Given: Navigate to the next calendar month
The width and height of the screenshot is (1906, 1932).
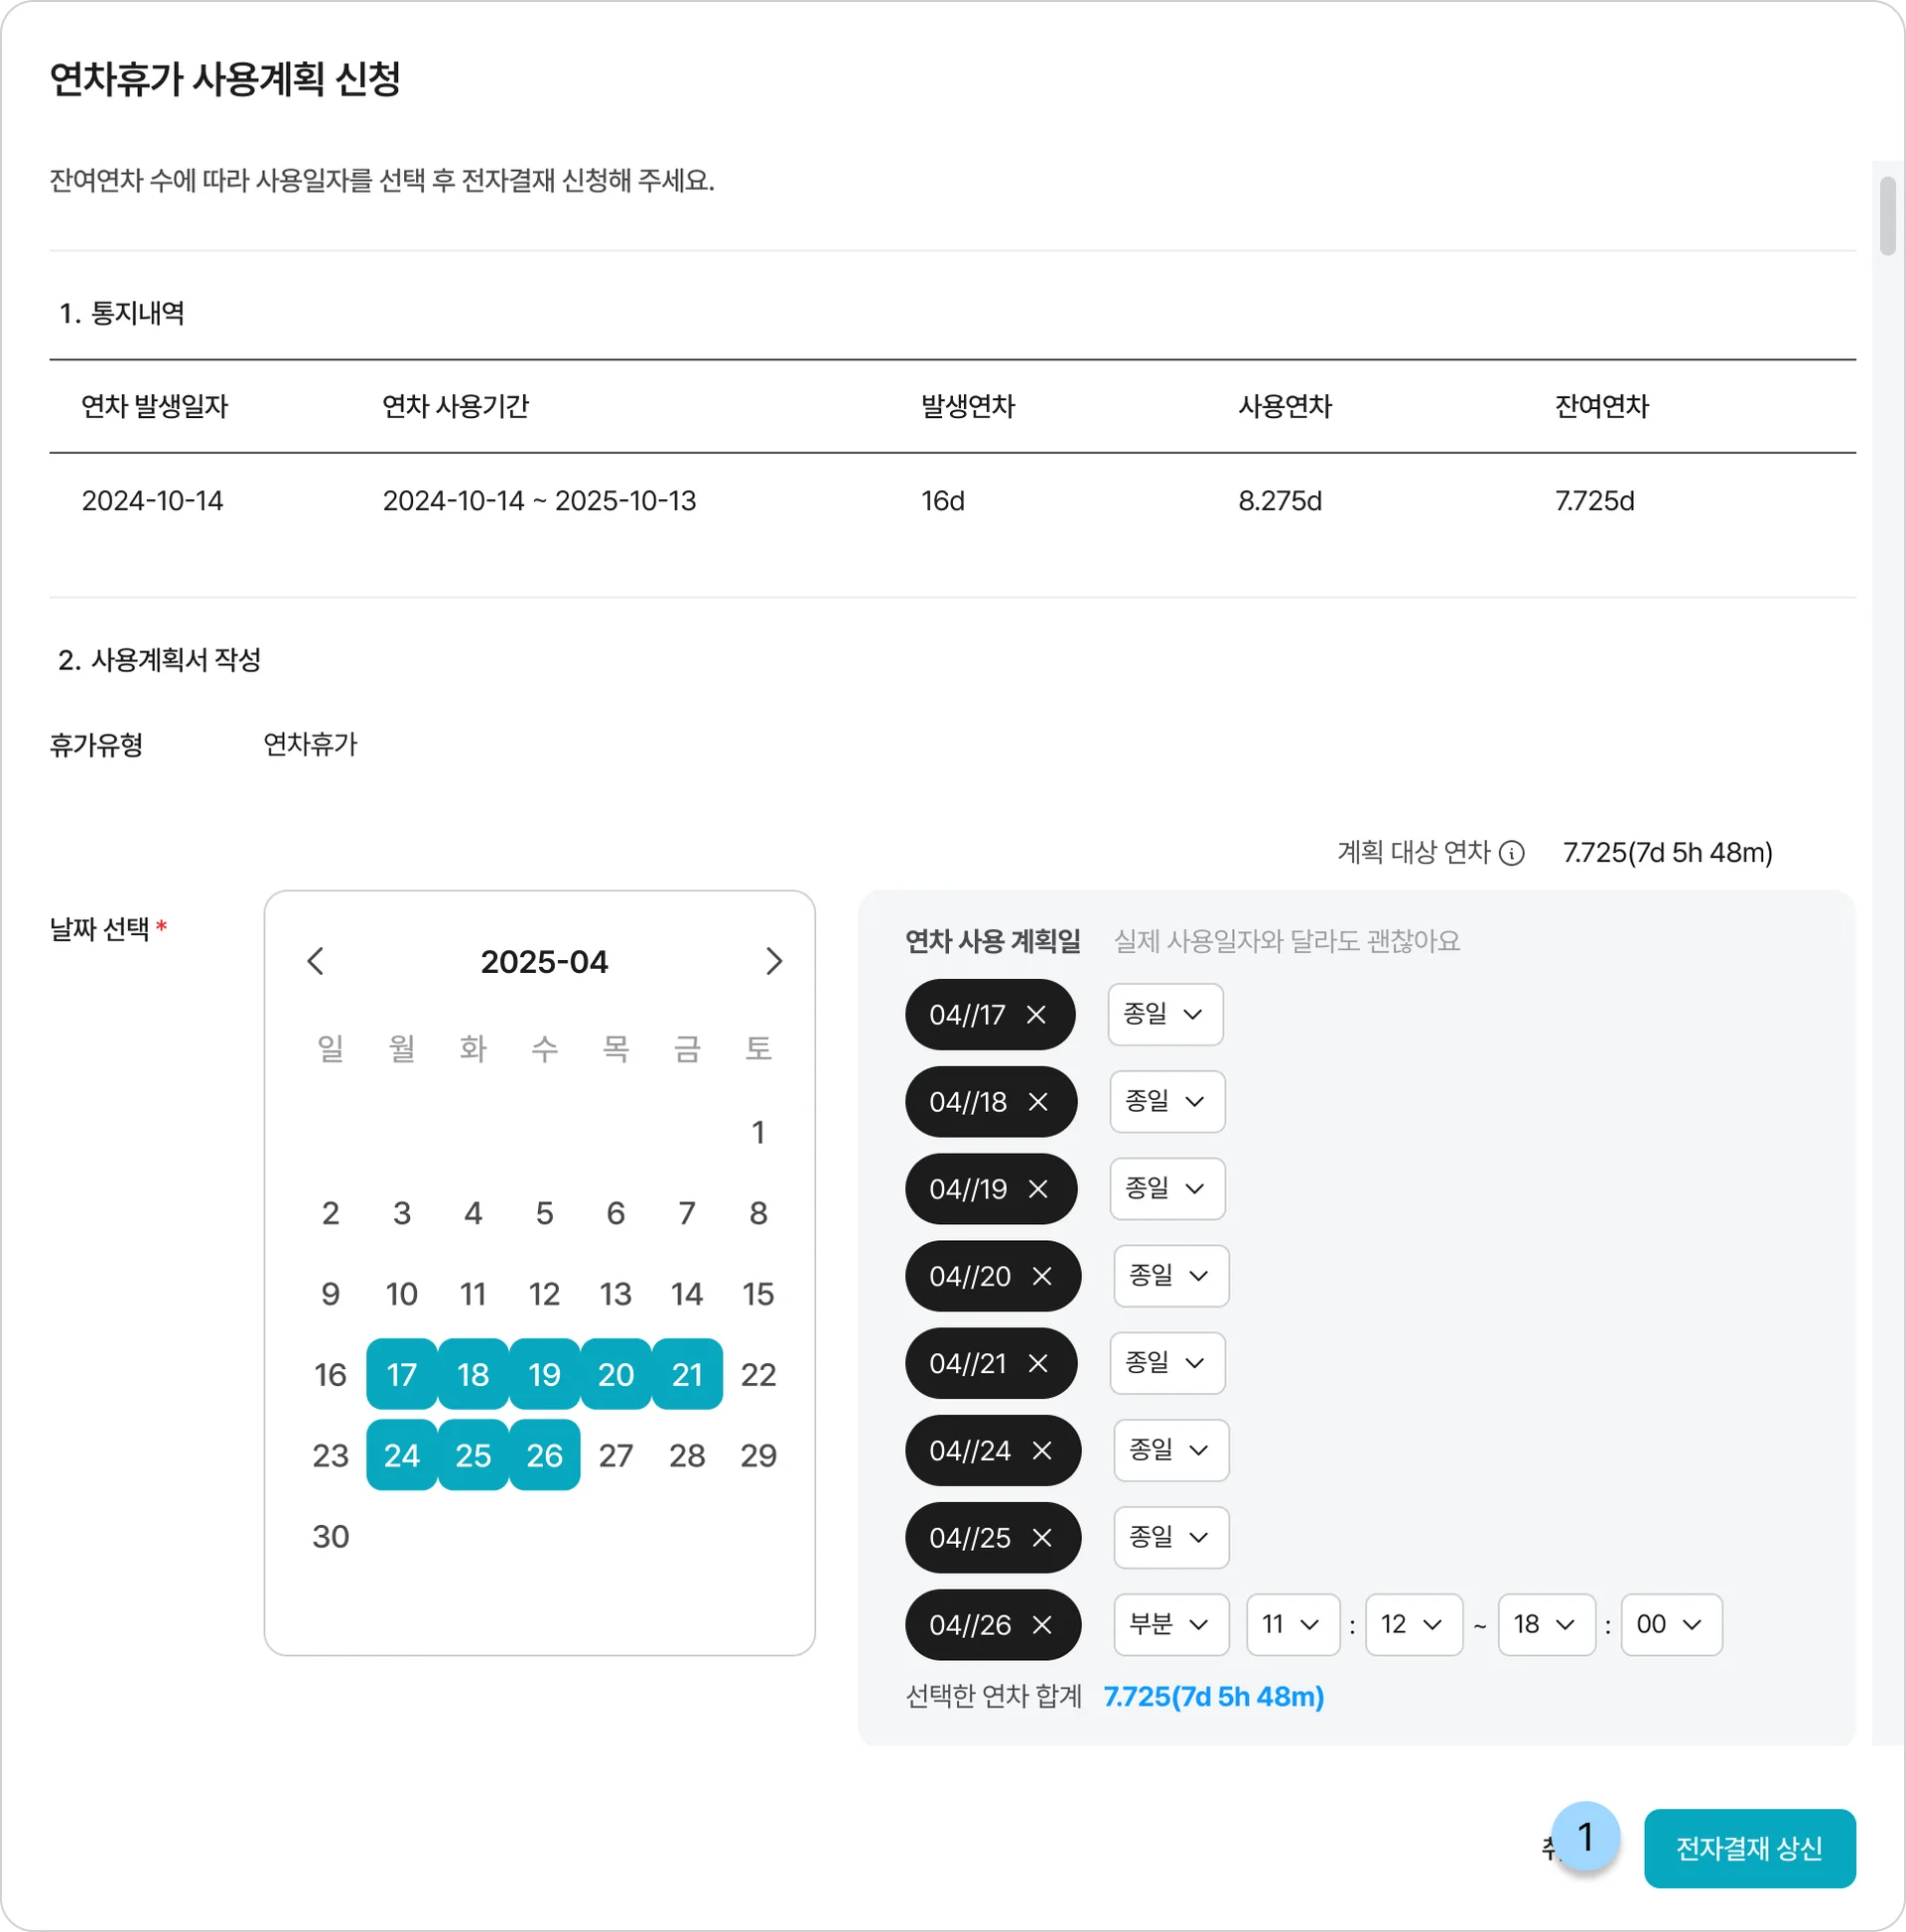Looking at the screenshot, I should (775, 960).
